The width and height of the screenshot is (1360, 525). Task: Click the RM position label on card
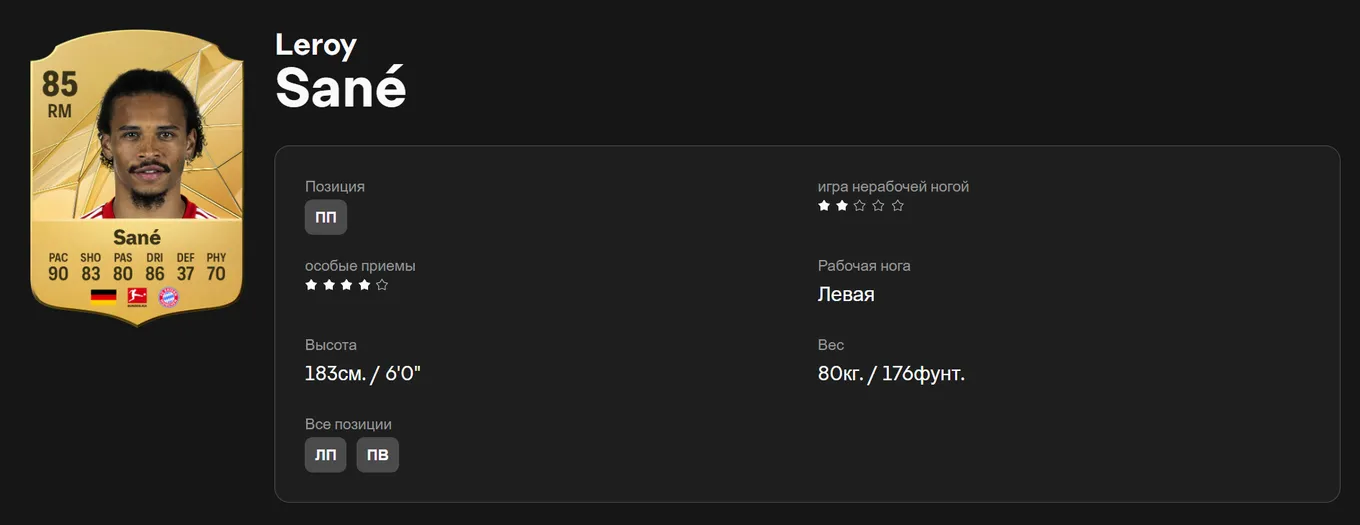point(60,111)
